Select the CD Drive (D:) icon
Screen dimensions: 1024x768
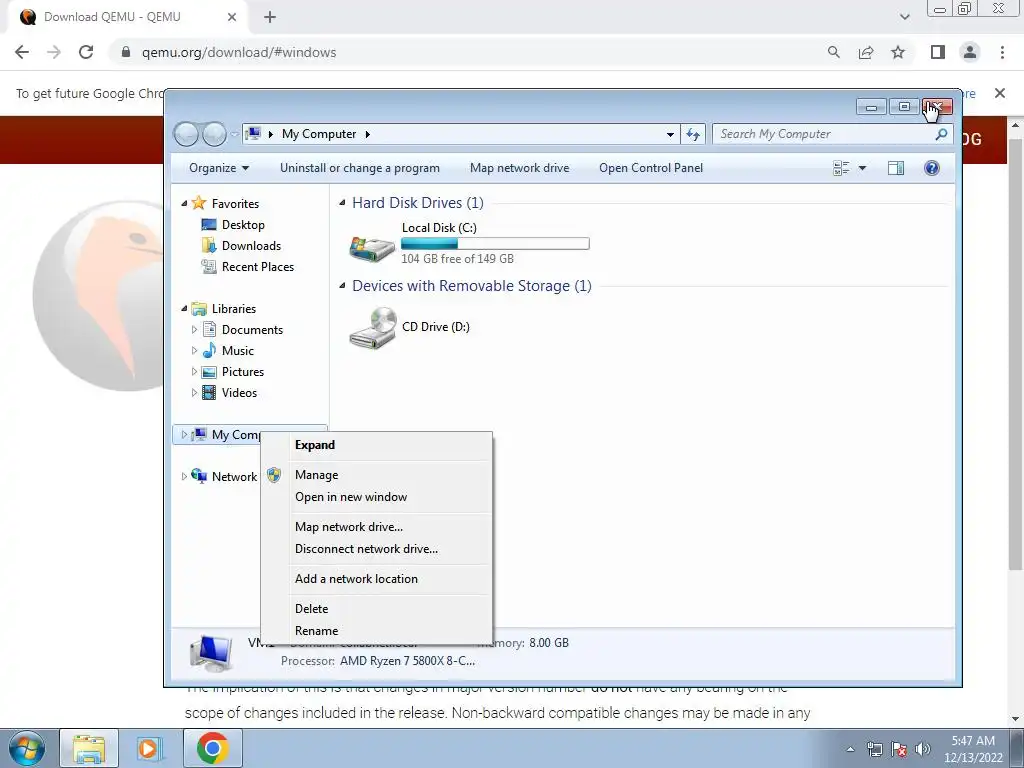(x=372, y=328)
